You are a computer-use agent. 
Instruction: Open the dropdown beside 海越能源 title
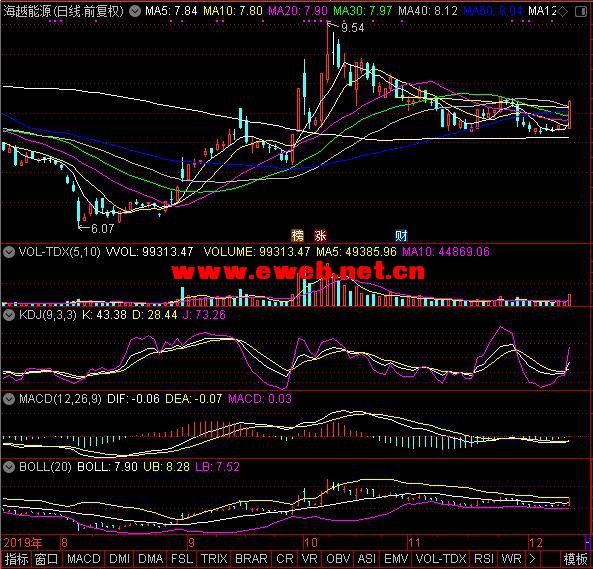[x=134, y=11]
